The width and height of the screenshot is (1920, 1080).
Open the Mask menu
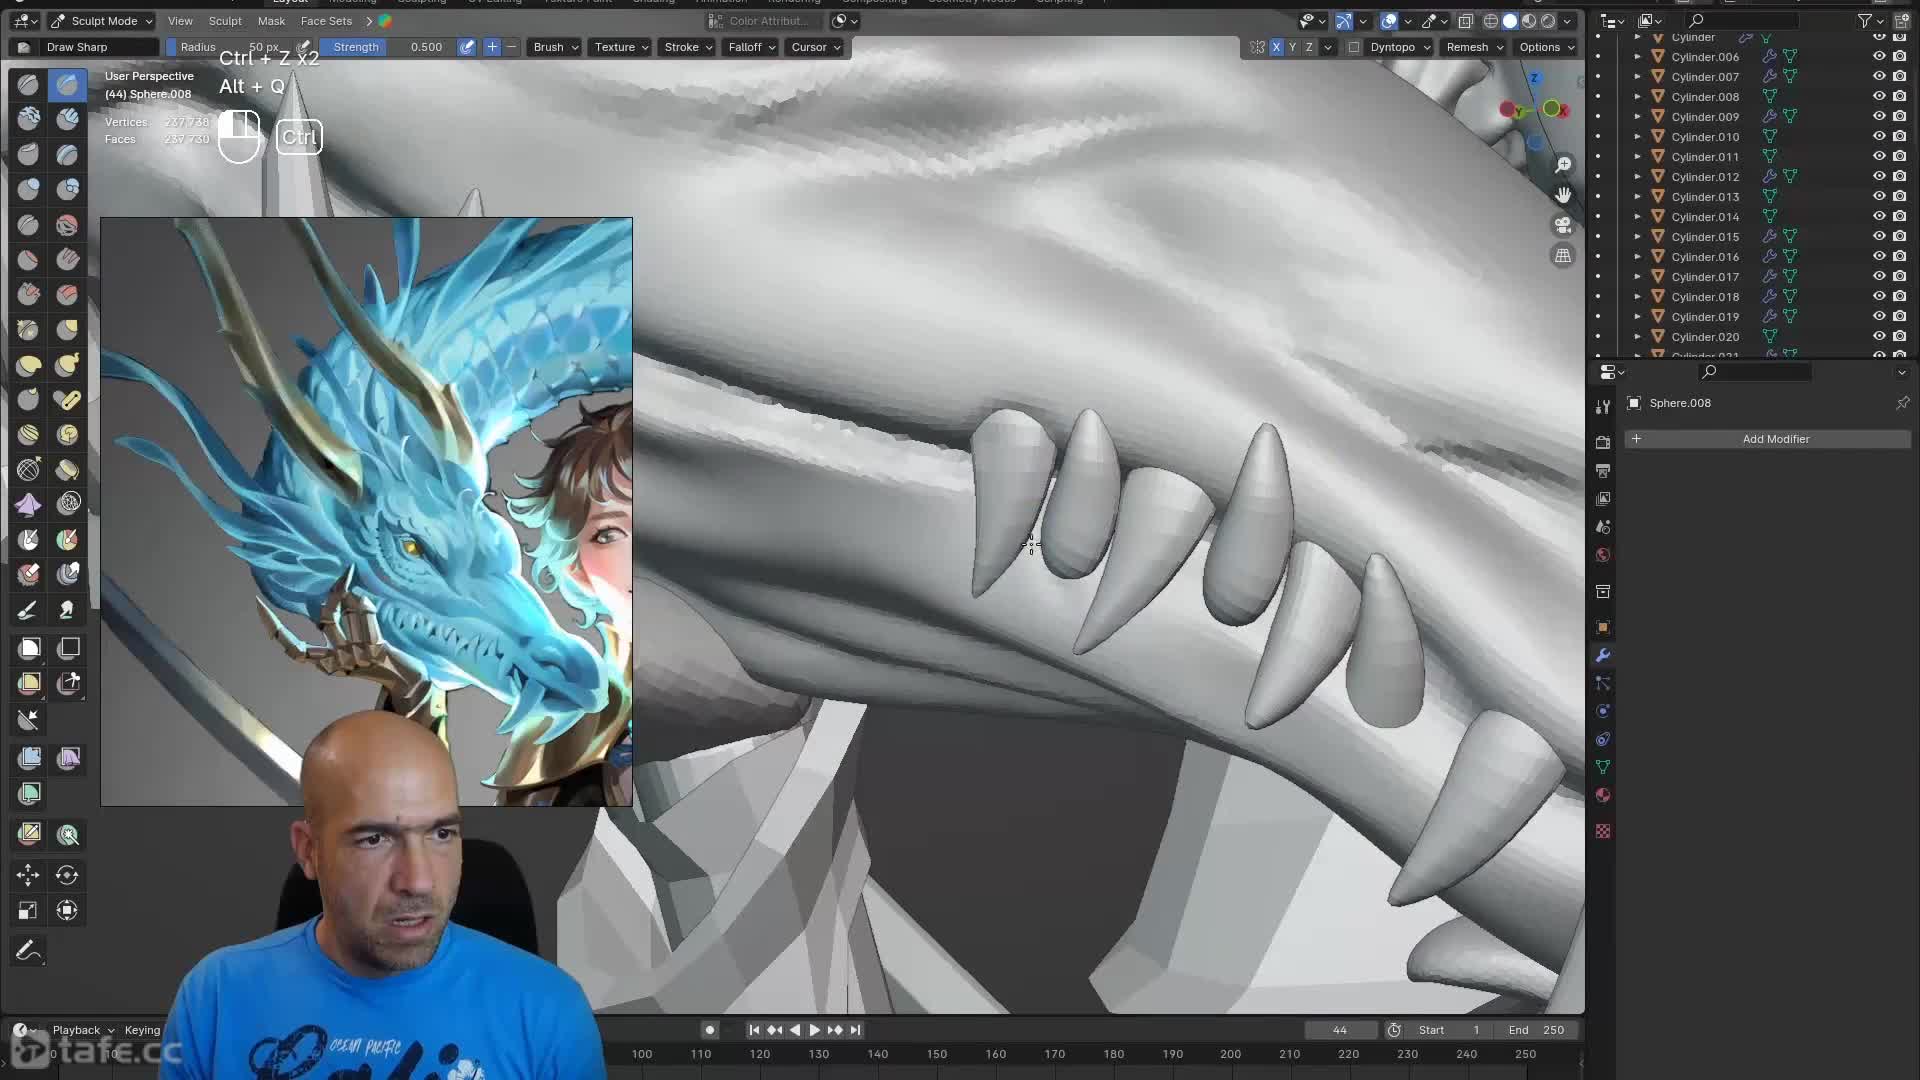click(x=271, y=21)
